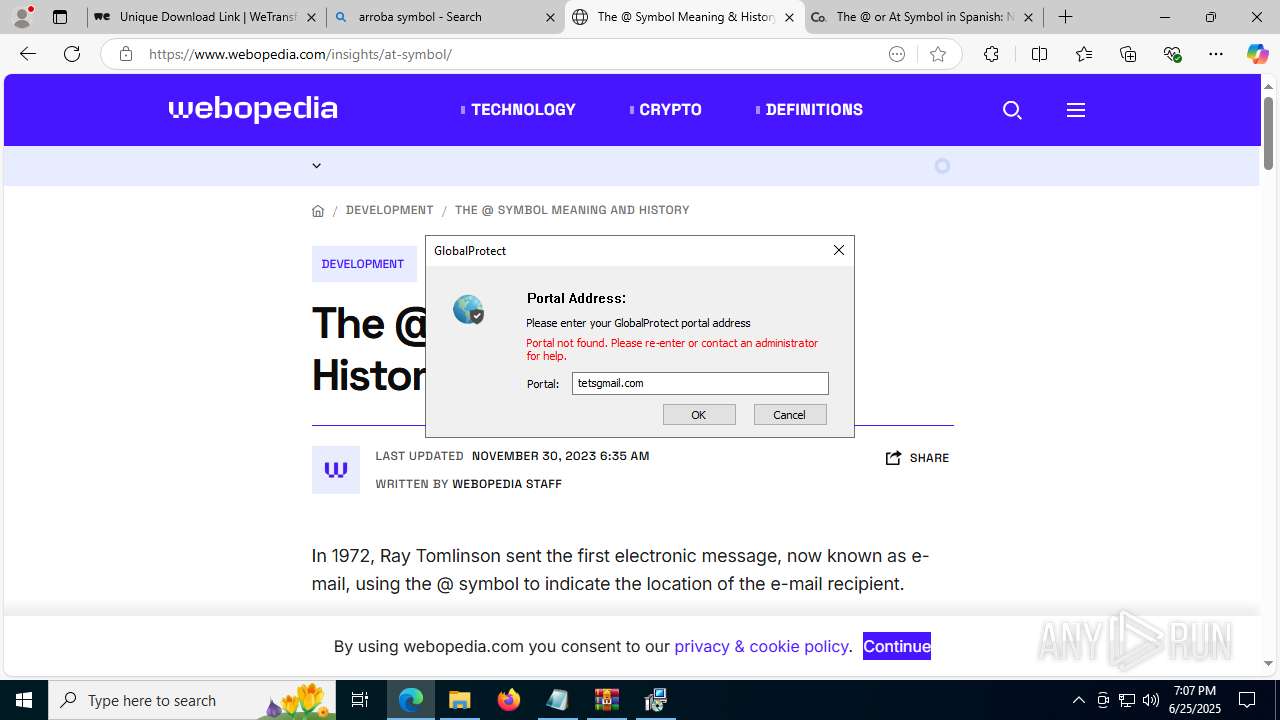Open THE @ SYMBOL MEANING AND HISTORY breadcrumb
Image resolution: width=1280 pixels, height=720 pixels.
pos(572,210)
